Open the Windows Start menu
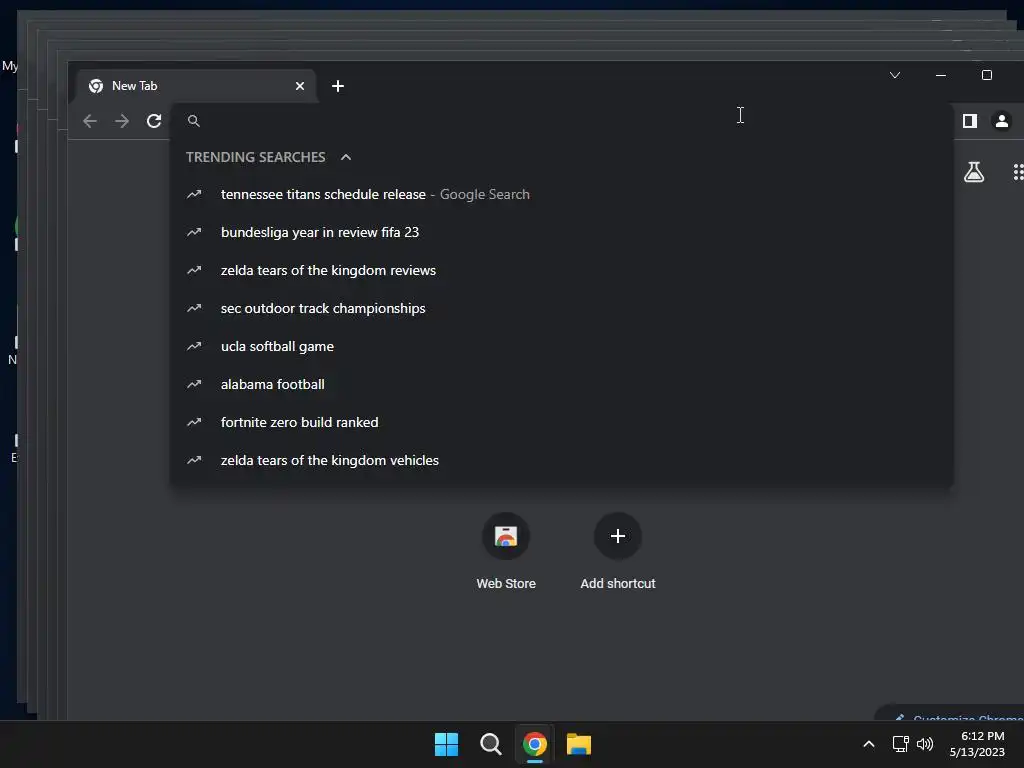The image size is (1024, 768). tap(447, 744)
